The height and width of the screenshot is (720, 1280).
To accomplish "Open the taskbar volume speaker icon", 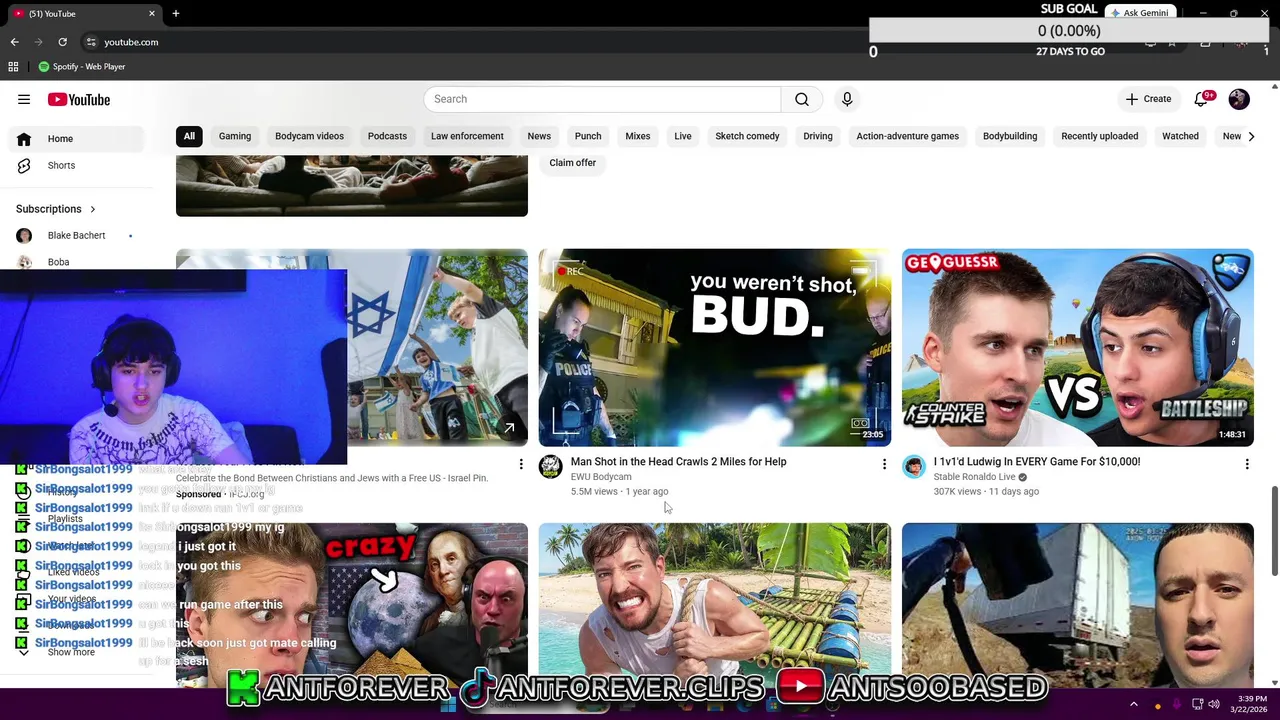I will 1214,704.
